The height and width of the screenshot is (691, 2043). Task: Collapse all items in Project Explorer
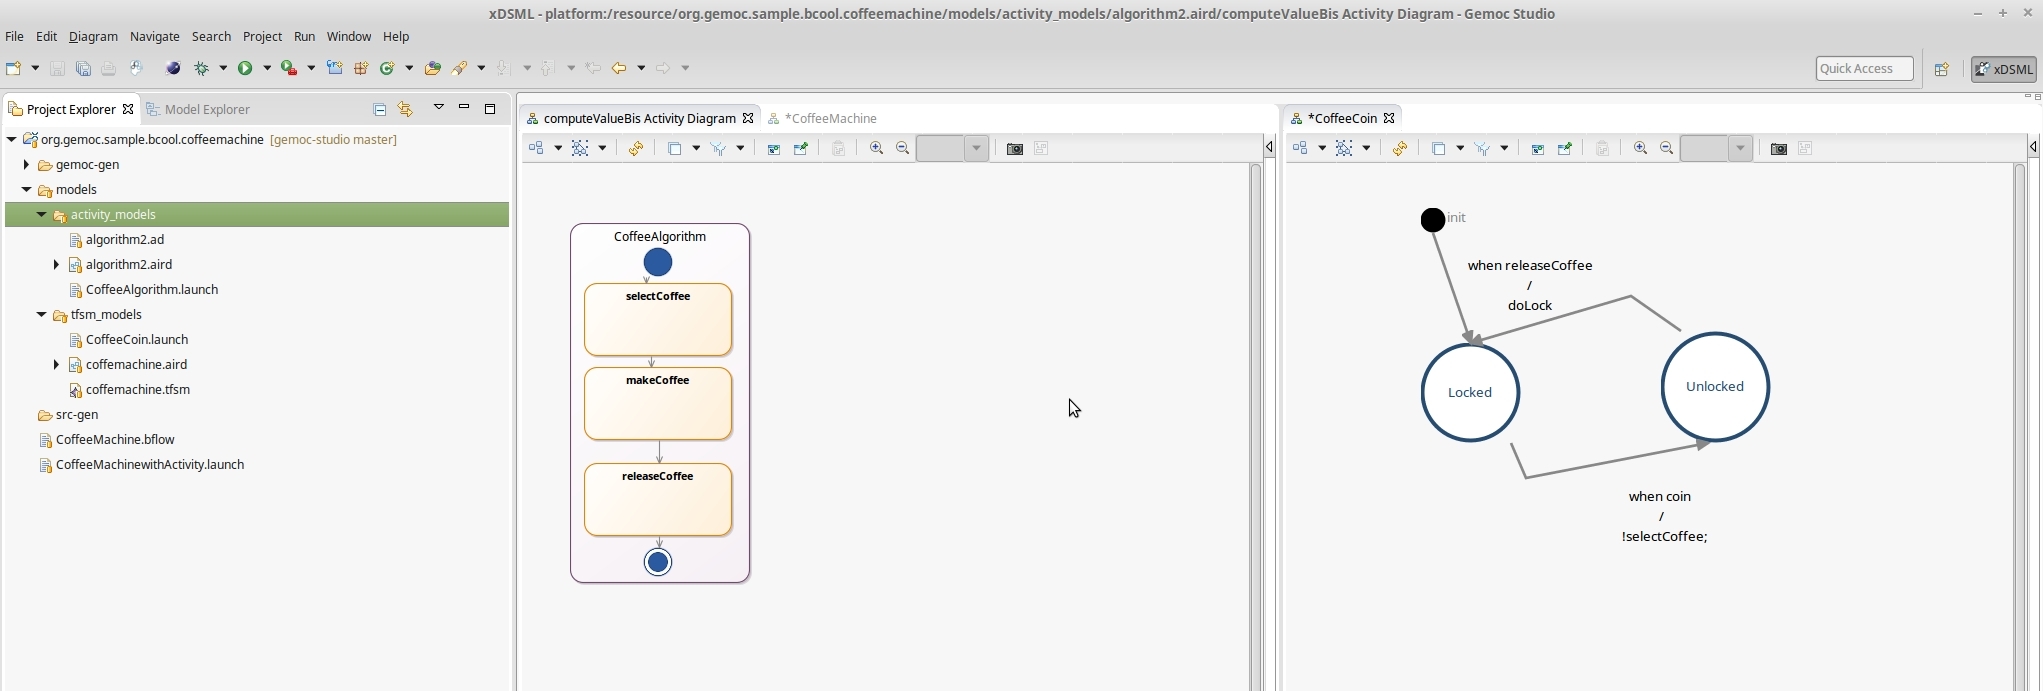(380, 109)
